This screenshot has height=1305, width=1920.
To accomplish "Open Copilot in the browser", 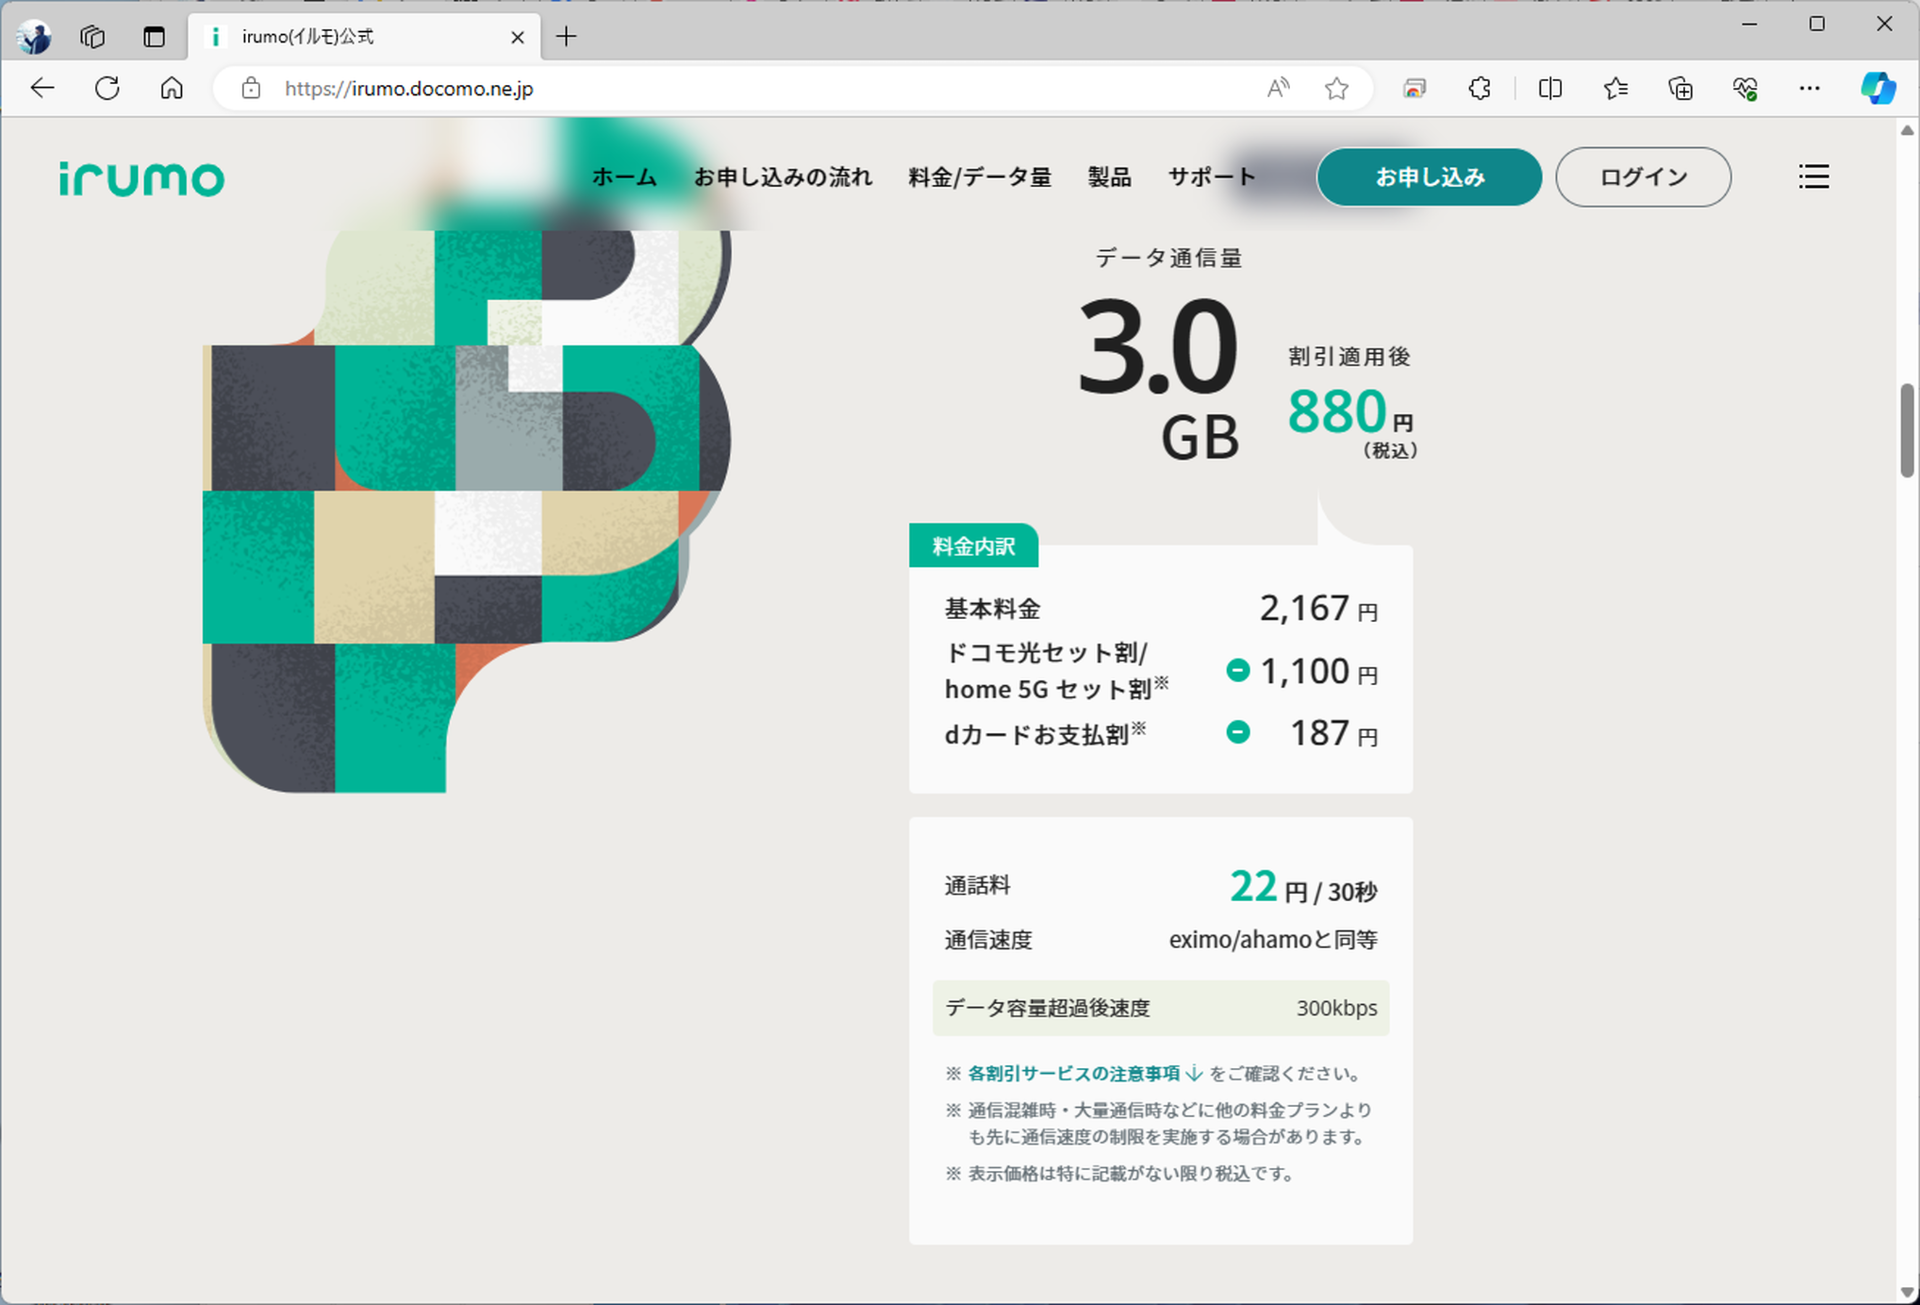I will click(1878, 88).
